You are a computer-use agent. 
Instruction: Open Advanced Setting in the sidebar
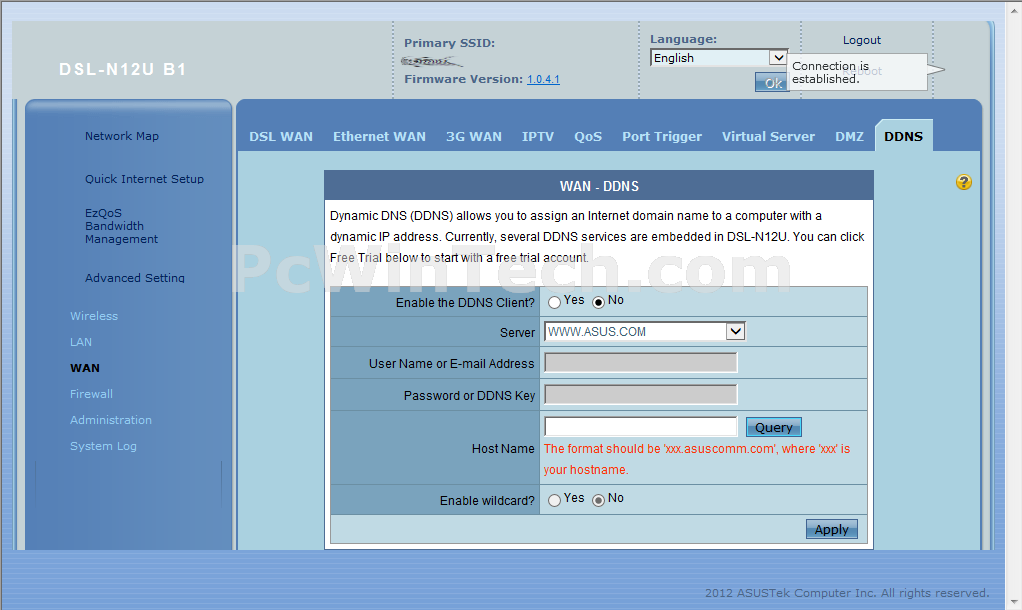coord(135,278)
